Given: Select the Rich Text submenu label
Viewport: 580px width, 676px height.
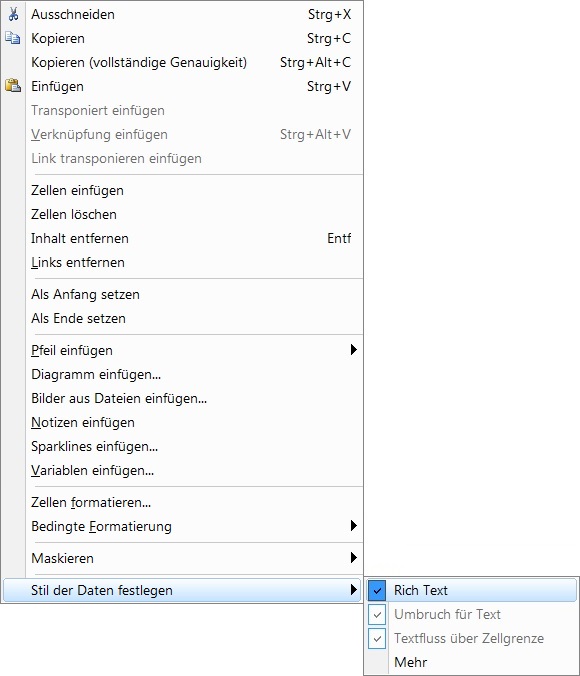Looking at the screenshot, I should 421,590.
